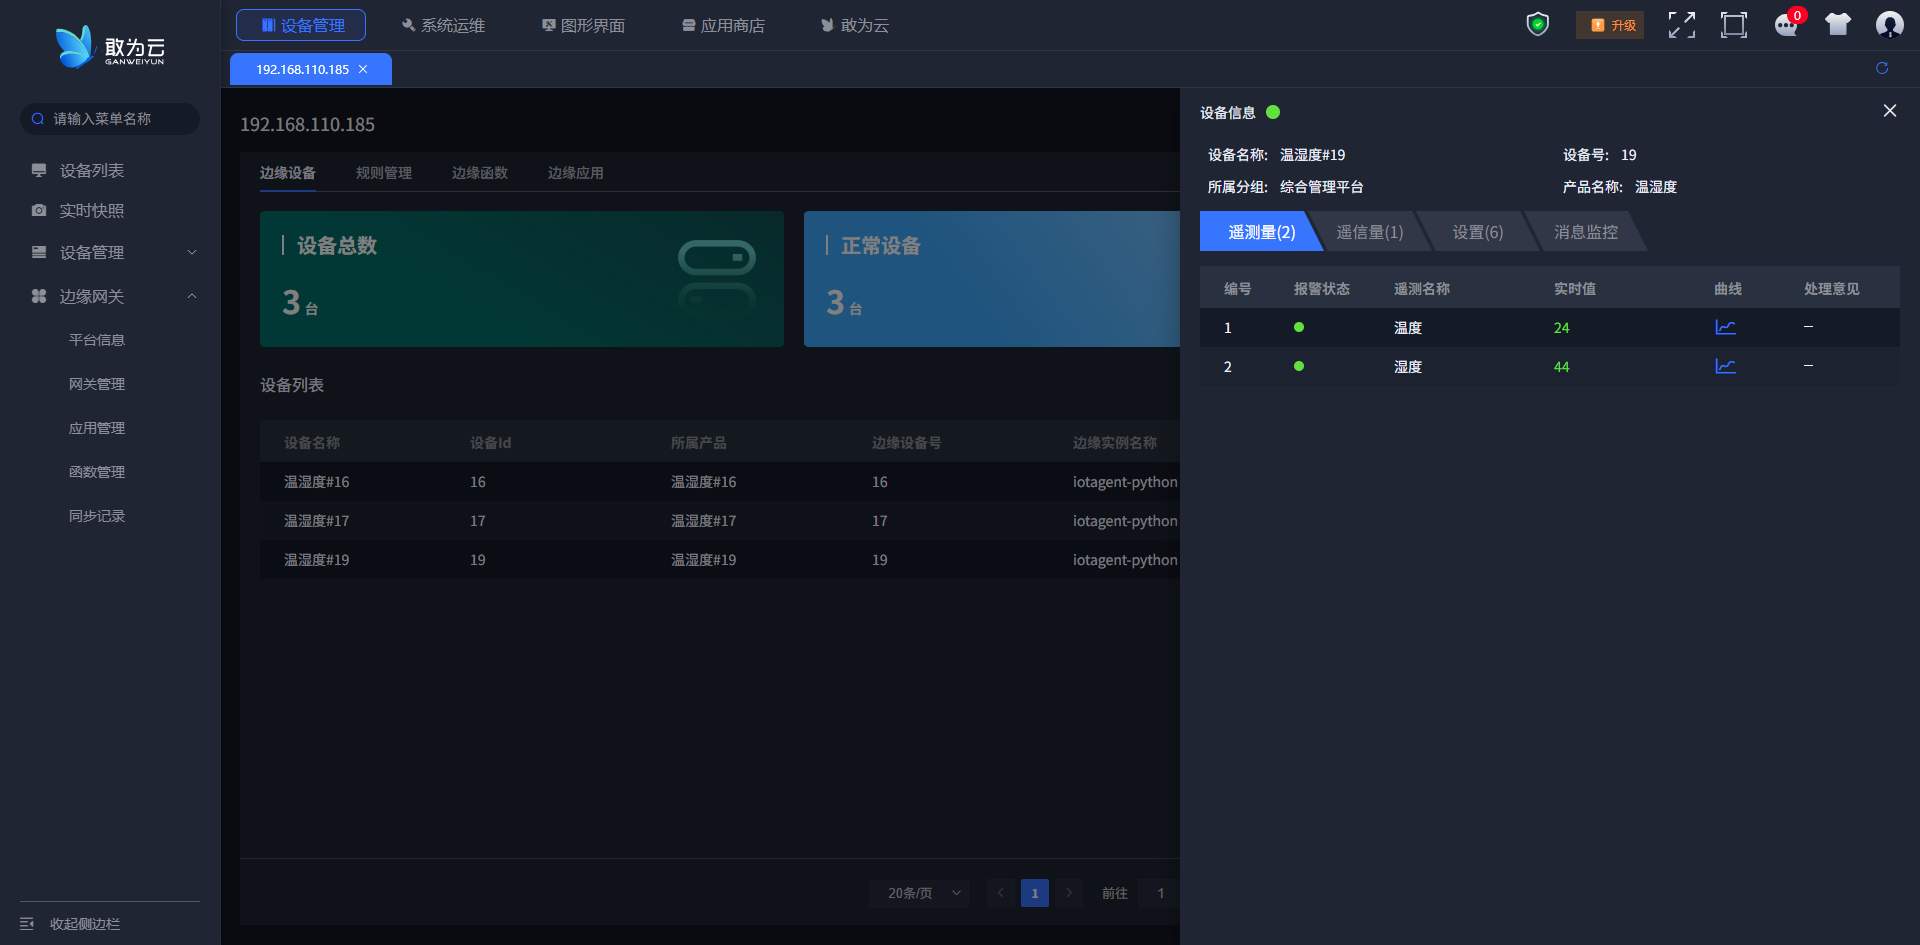Open the theme skin shirt icon
Image resolution: width=1920 pixels, height=945 pixels.
point(1838,25)
